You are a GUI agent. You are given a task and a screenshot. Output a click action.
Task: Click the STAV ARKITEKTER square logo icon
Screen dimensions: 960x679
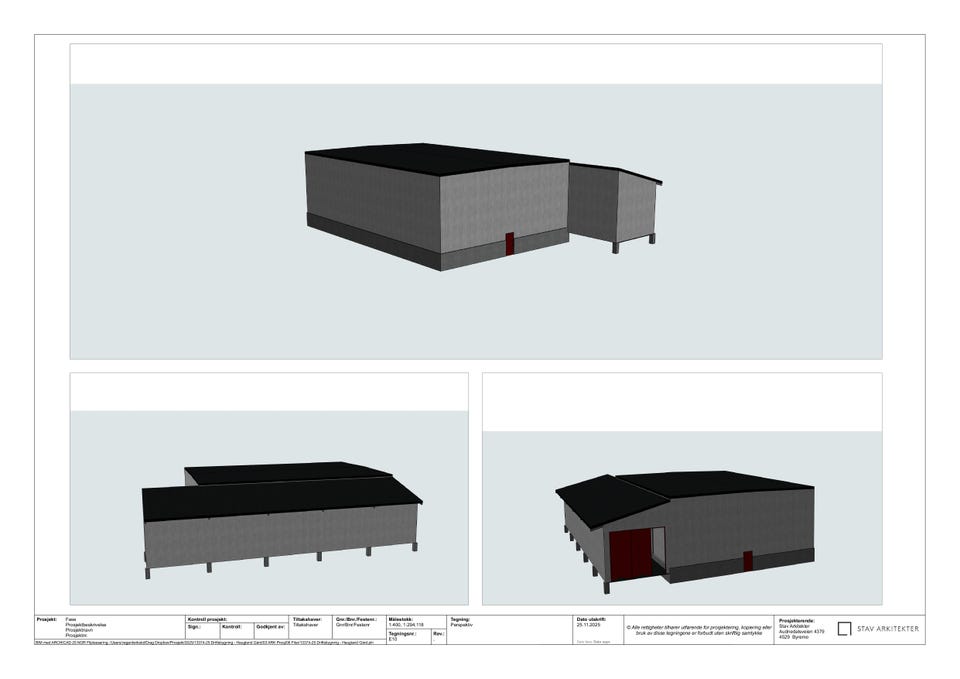click(844, 629)
